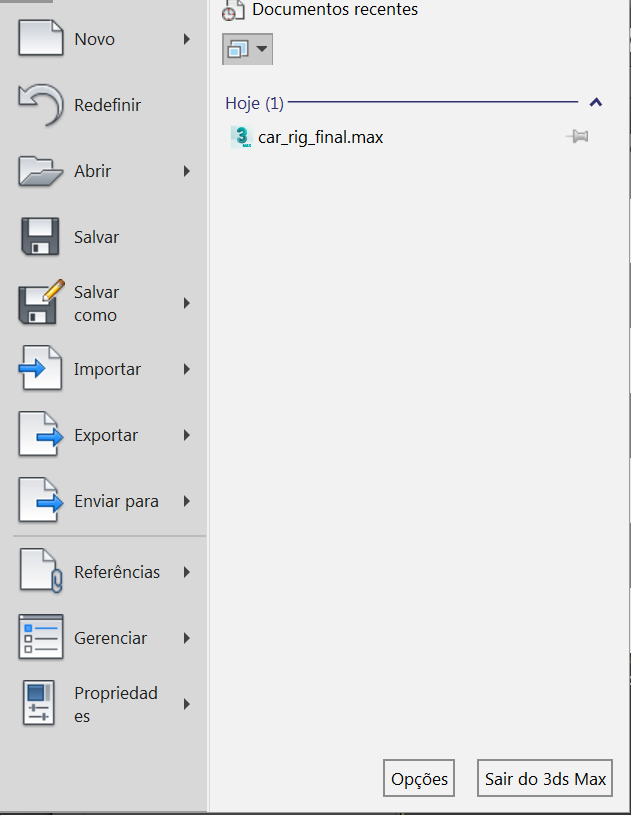The width and height of the screenshot is (631, 816).
Task: Expand the Novo submenu arrow
Action: pos(187,40)
